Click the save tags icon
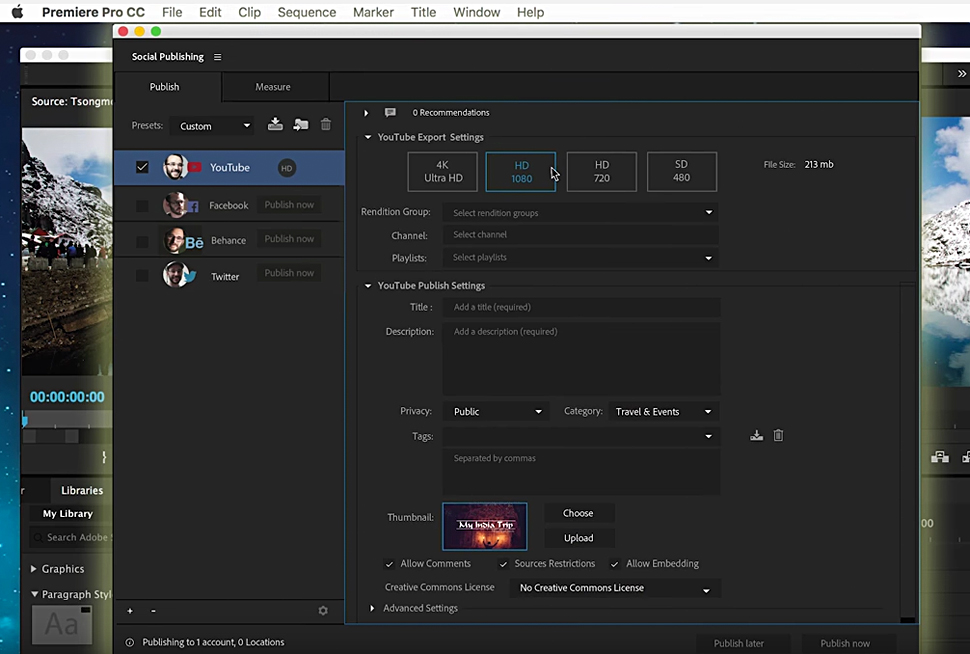The width and height of the screenshot is (970, 654). (x=756, y=436)
